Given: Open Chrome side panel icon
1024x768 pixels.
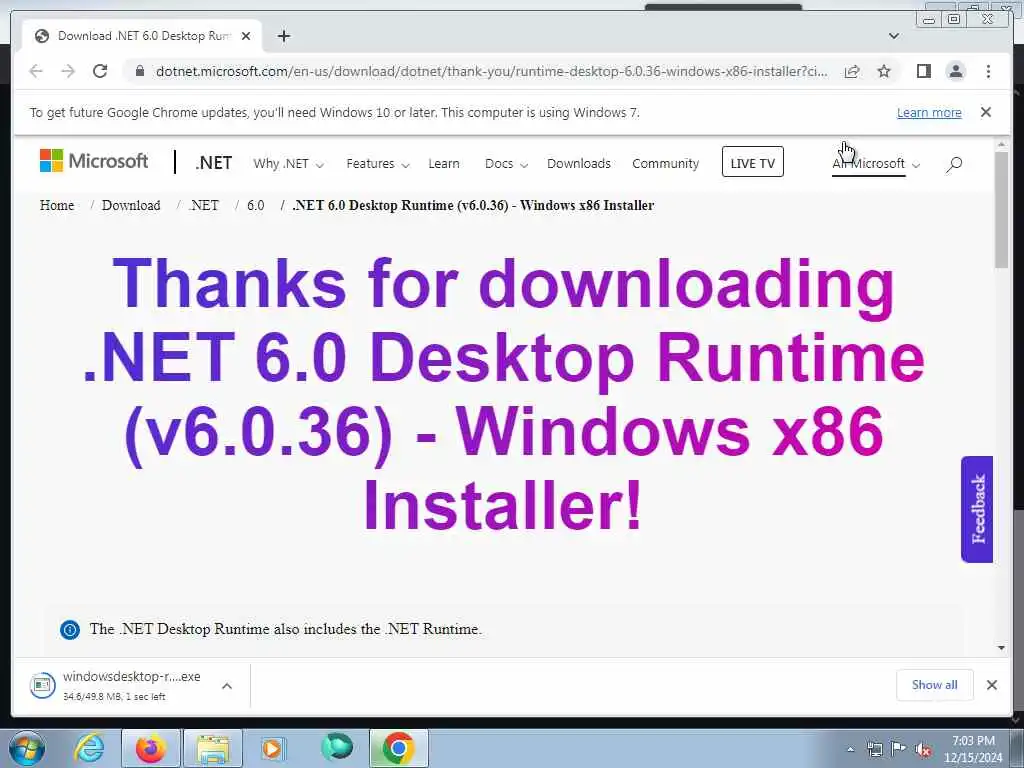Looking at the screenshot, I should point(923,71).
